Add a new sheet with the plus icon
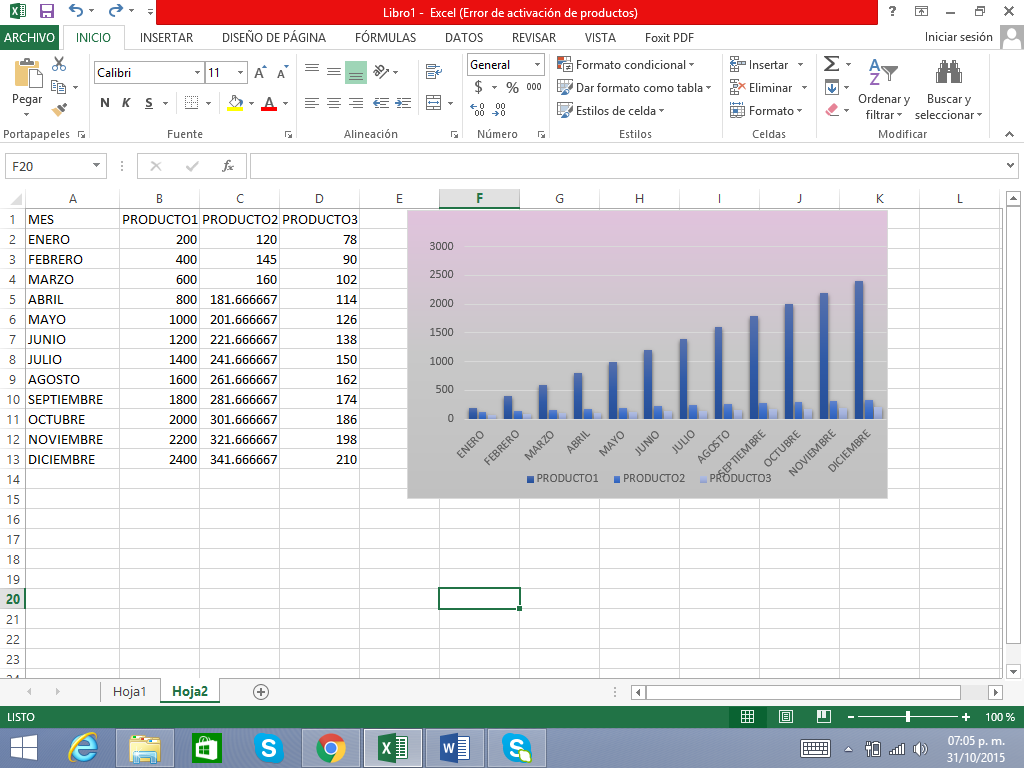 click(x=261, y=691)
